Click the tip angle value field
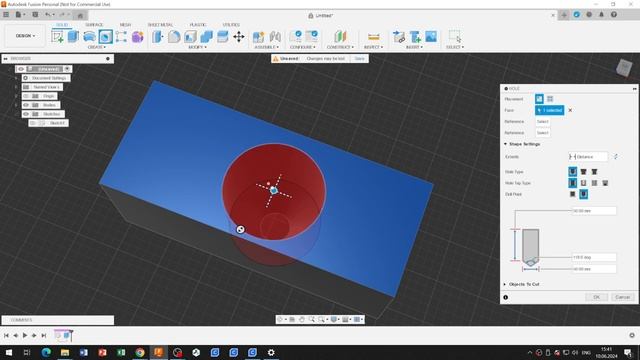Screen dimensions: 640x360 click(x=594, y=257)
